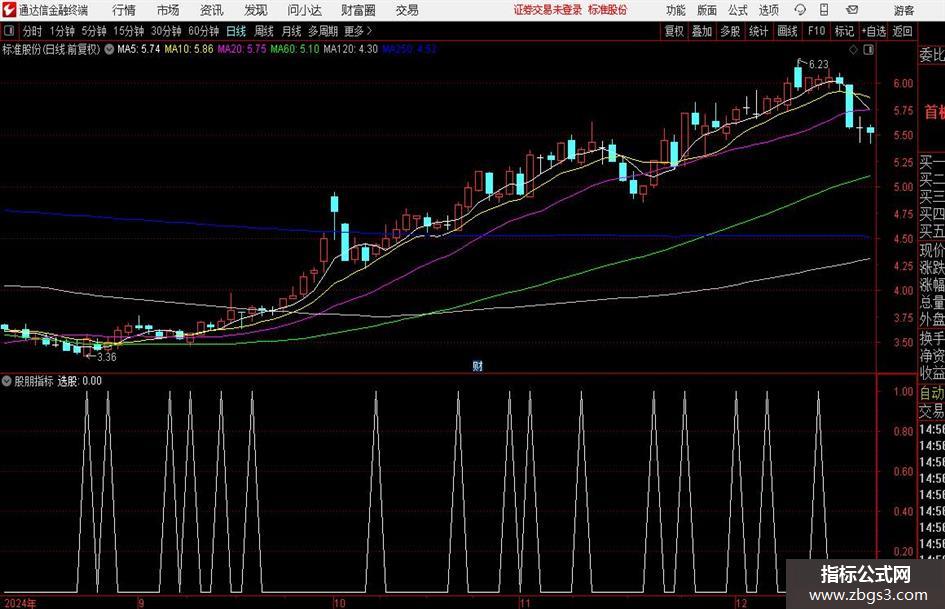Screen dimensions: 945x609
Task: Click the 股朋指标 选股: 0.00 label
Action: (58, 380)
